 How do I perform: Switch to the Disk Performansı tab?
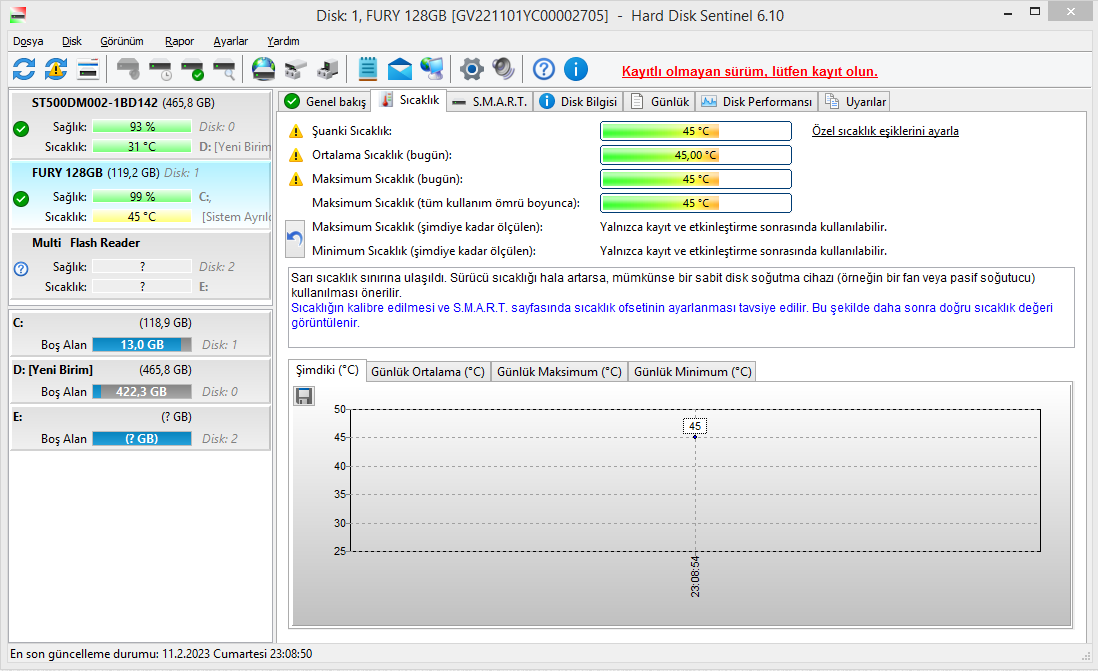click(x=757, y=101)
